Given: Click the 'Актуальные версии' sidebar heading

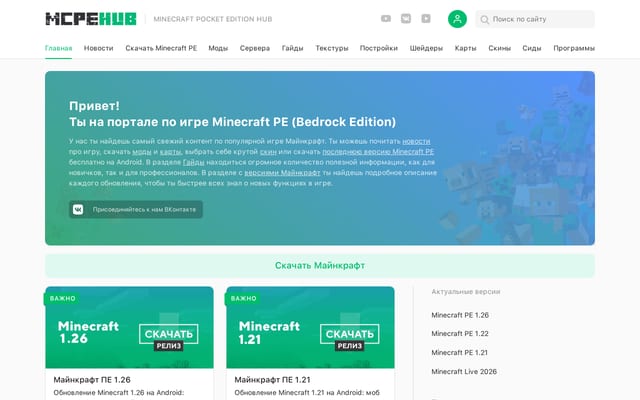Looking at the screenshot, I should coord(466,291).
